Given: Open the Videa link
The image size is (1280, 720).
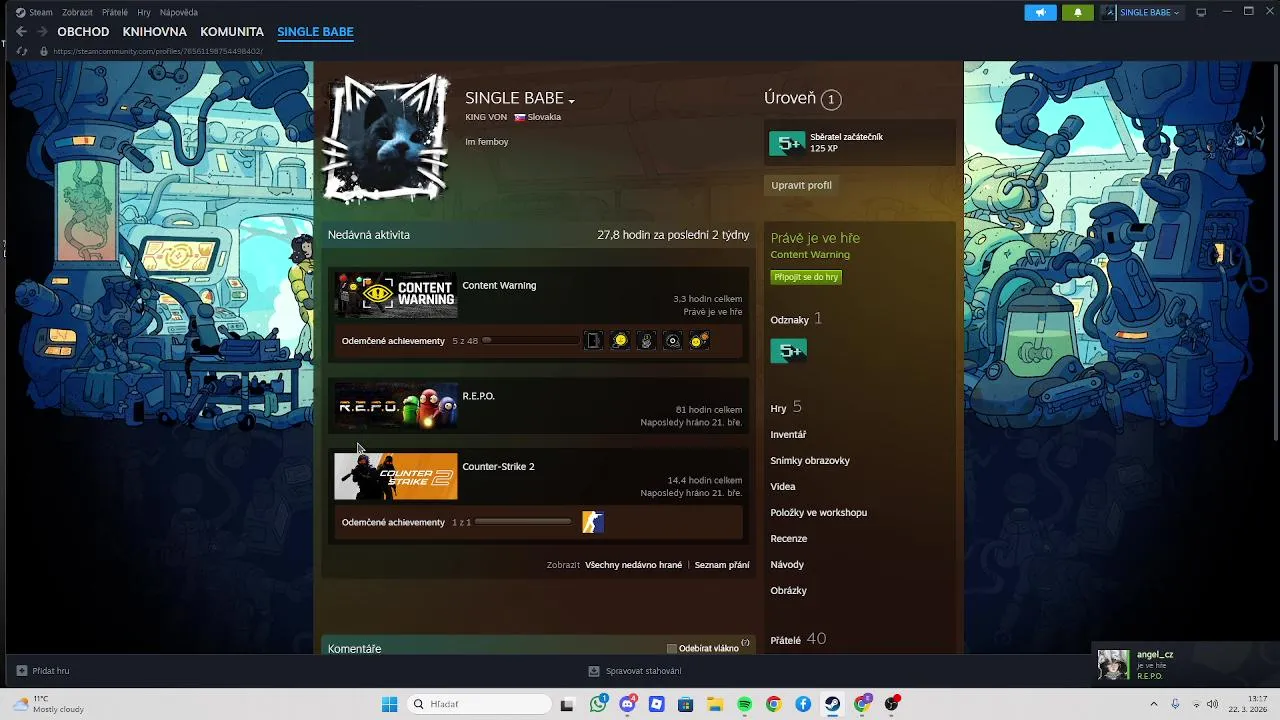Looking at the screenshot, I should 783,487.
